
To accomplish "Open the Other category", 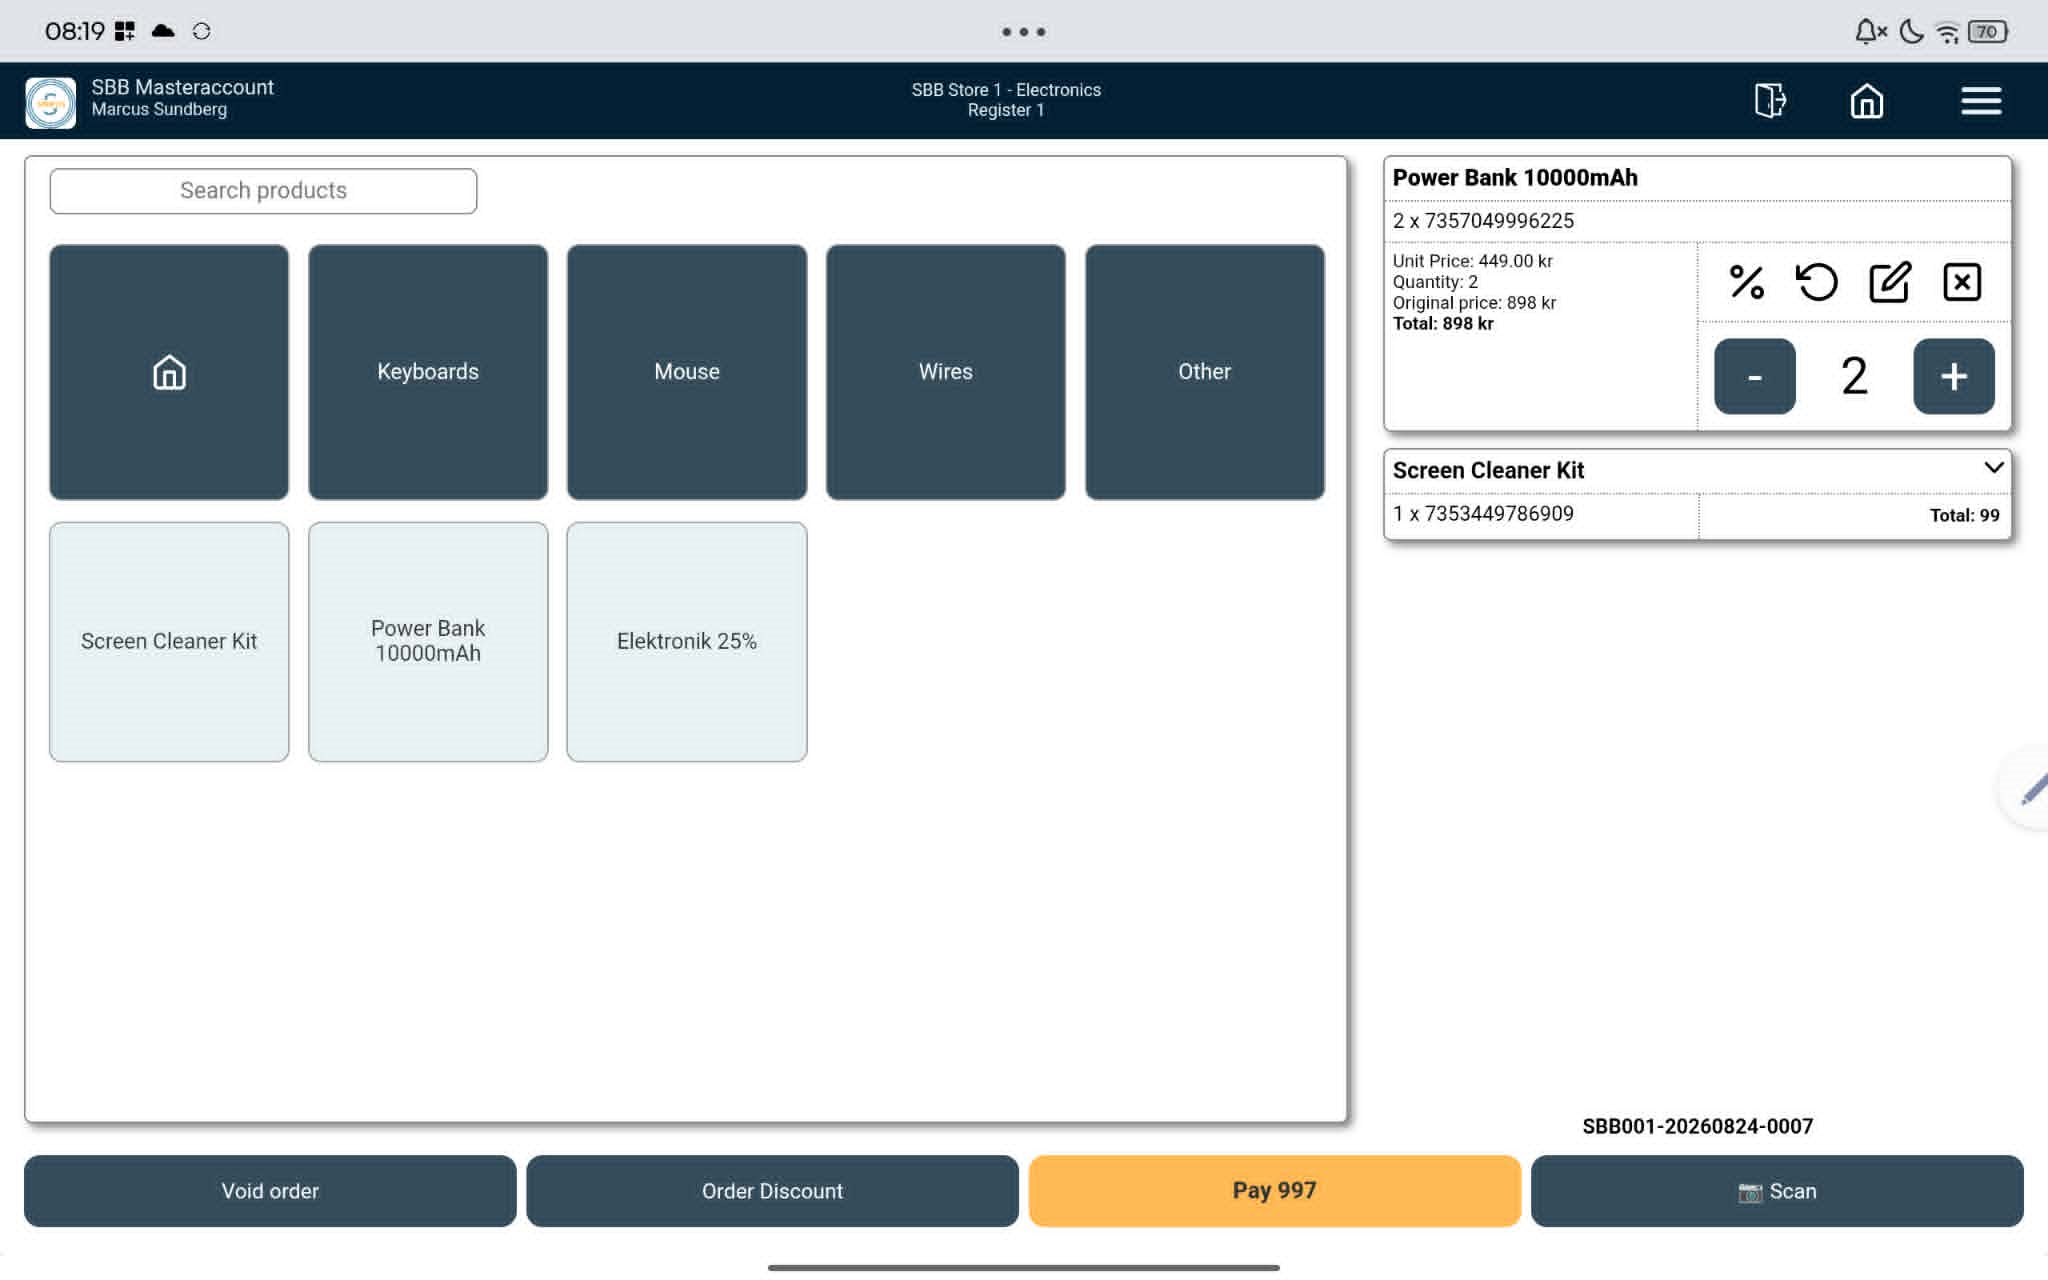I will (x=1204, y=372).
